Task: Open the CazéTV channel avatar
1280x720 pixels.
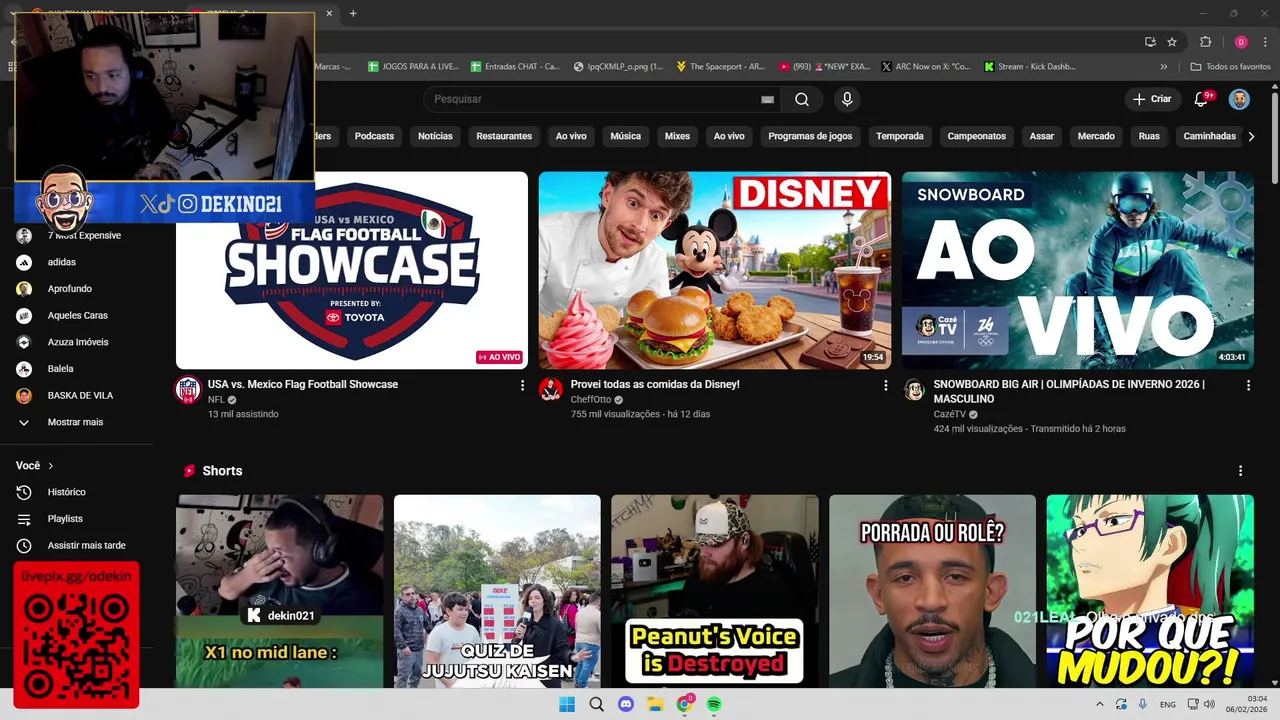Action: point(914,390)
